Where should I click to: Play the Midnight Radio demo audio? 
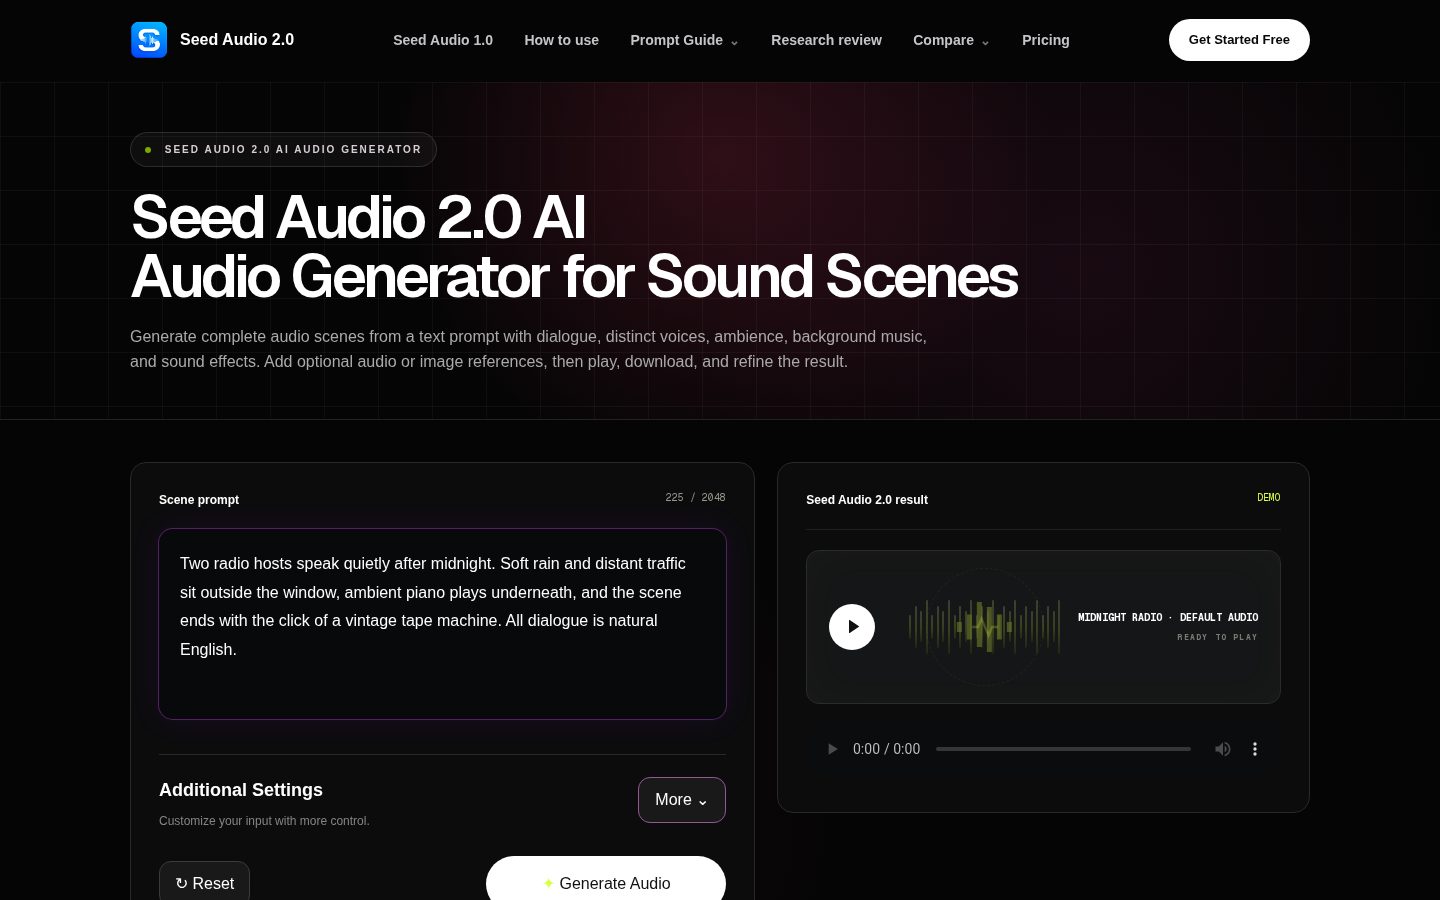[852, 627]
